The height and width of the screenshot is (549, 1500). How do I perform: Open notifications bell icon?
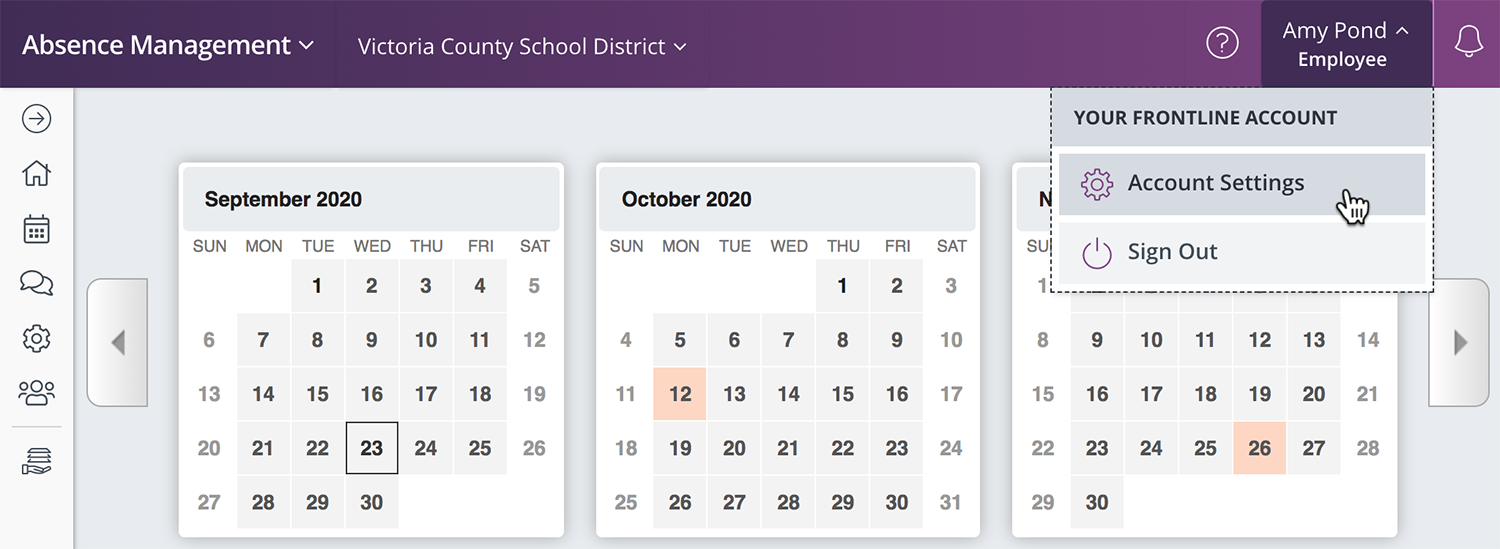pyautogui.click(x=1468, y=43)
